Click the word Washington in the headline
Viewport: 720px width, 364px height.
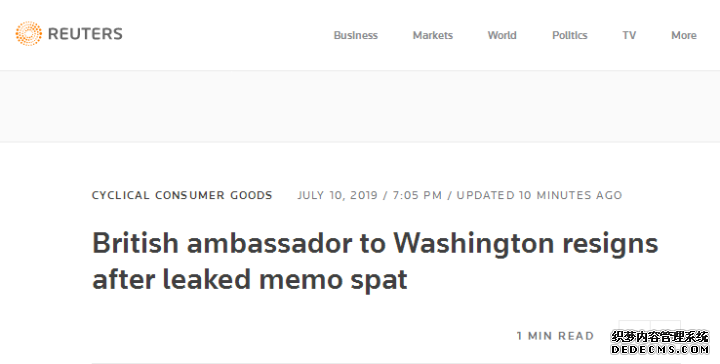point(473,243)
